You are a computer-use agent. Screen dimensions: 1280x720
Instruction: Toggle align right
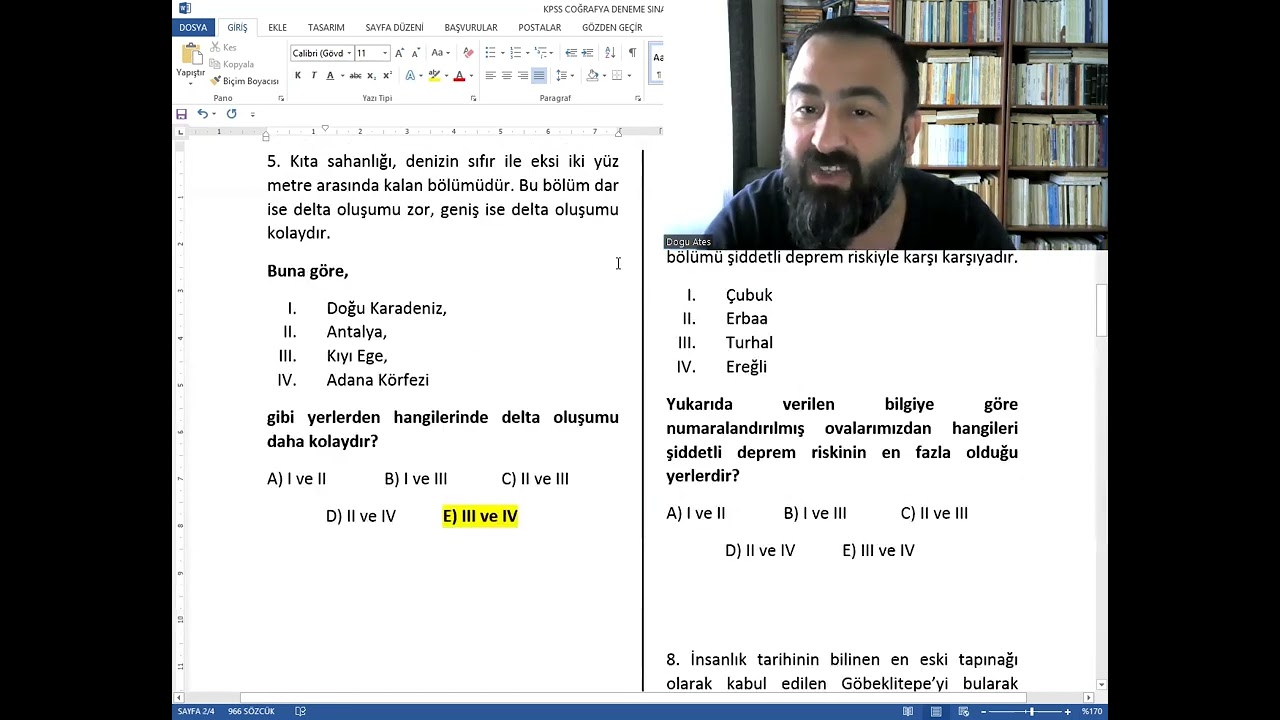click(522, 76)
